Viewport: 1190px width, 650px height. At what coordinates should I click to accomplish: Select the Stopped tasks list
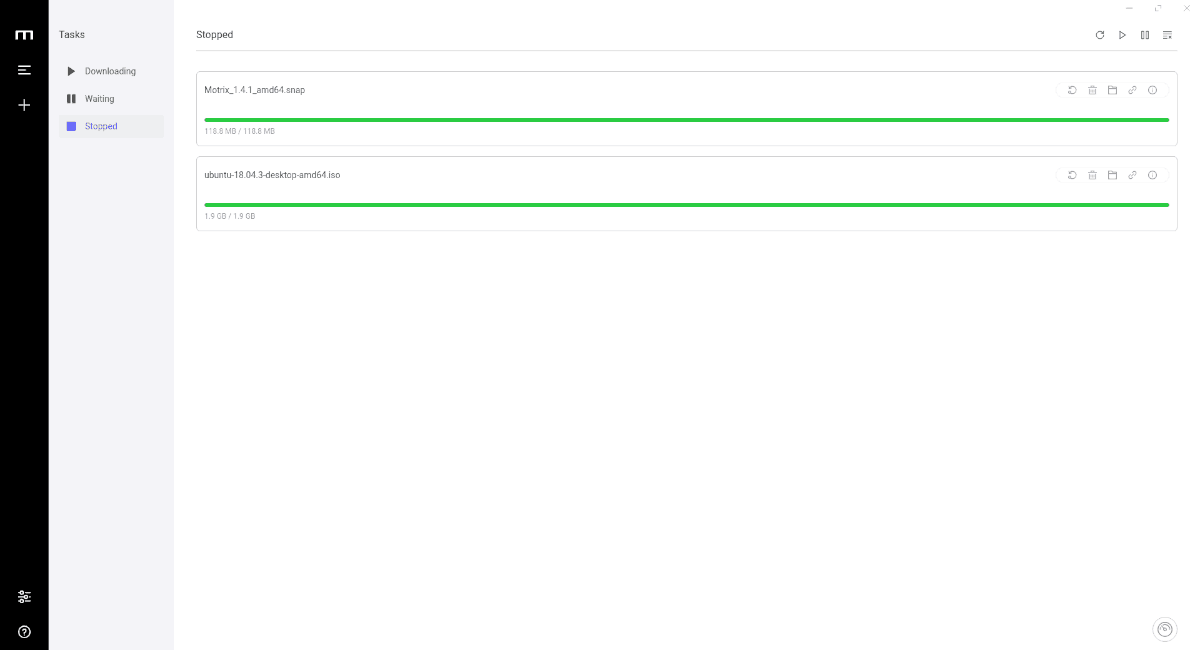[x=112, y=126]
